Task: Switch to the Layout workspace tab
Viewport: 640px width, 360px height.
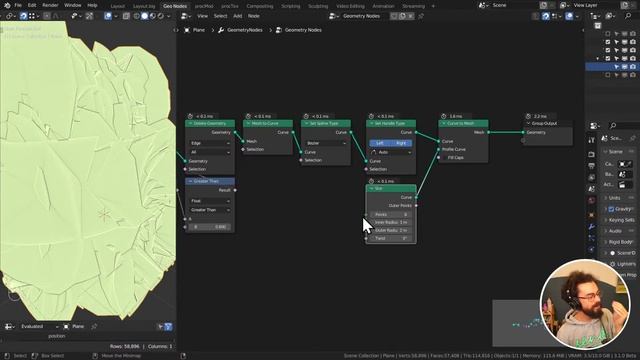Action: pos(118,6)
